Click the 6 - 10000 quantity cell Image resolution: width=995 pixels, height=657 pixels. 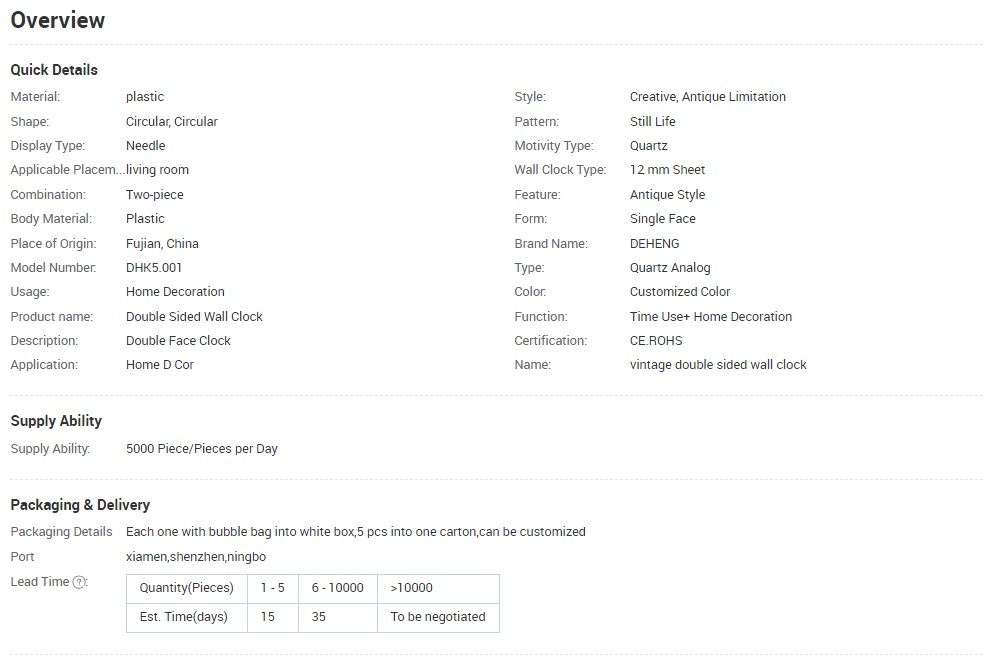point(337,588)
